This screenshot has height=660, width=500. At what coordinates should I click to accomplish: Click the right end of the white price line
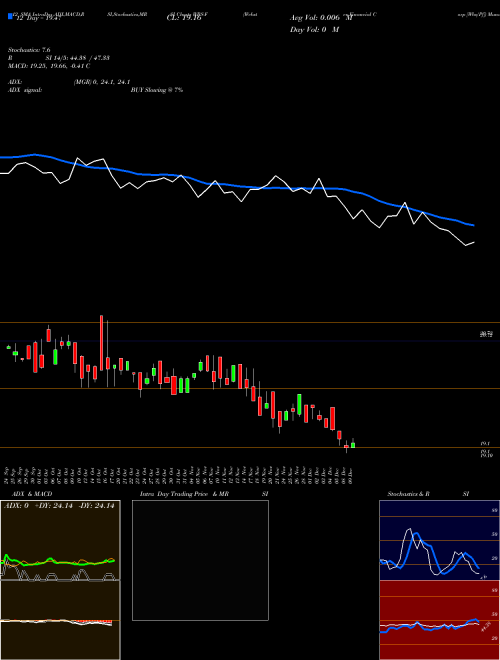tap(474, 242)
